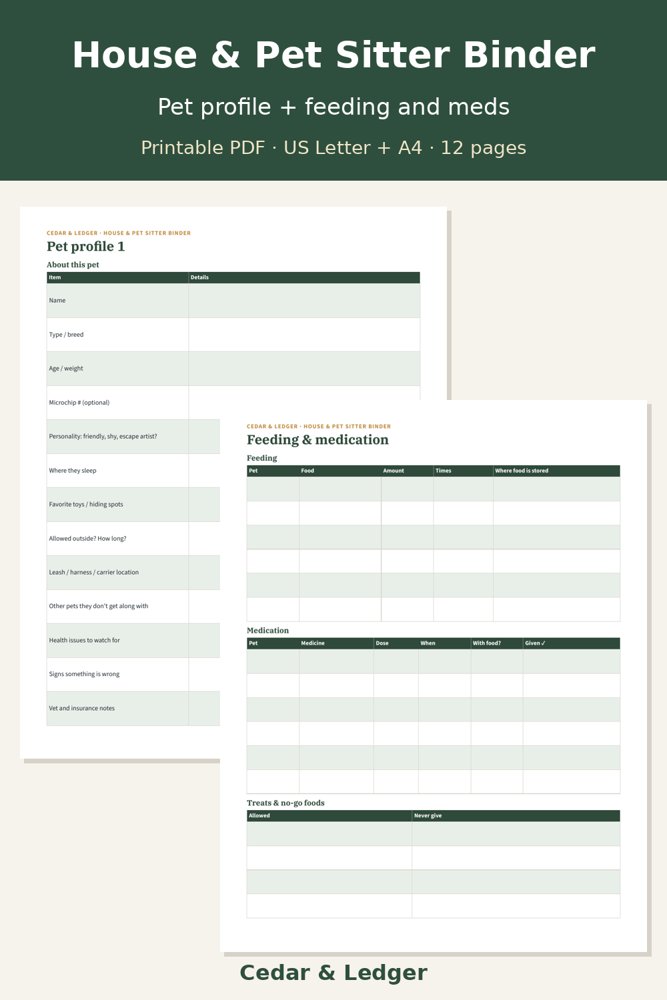Click the 'Feeding' section label above first table

(x=262, y=458)
